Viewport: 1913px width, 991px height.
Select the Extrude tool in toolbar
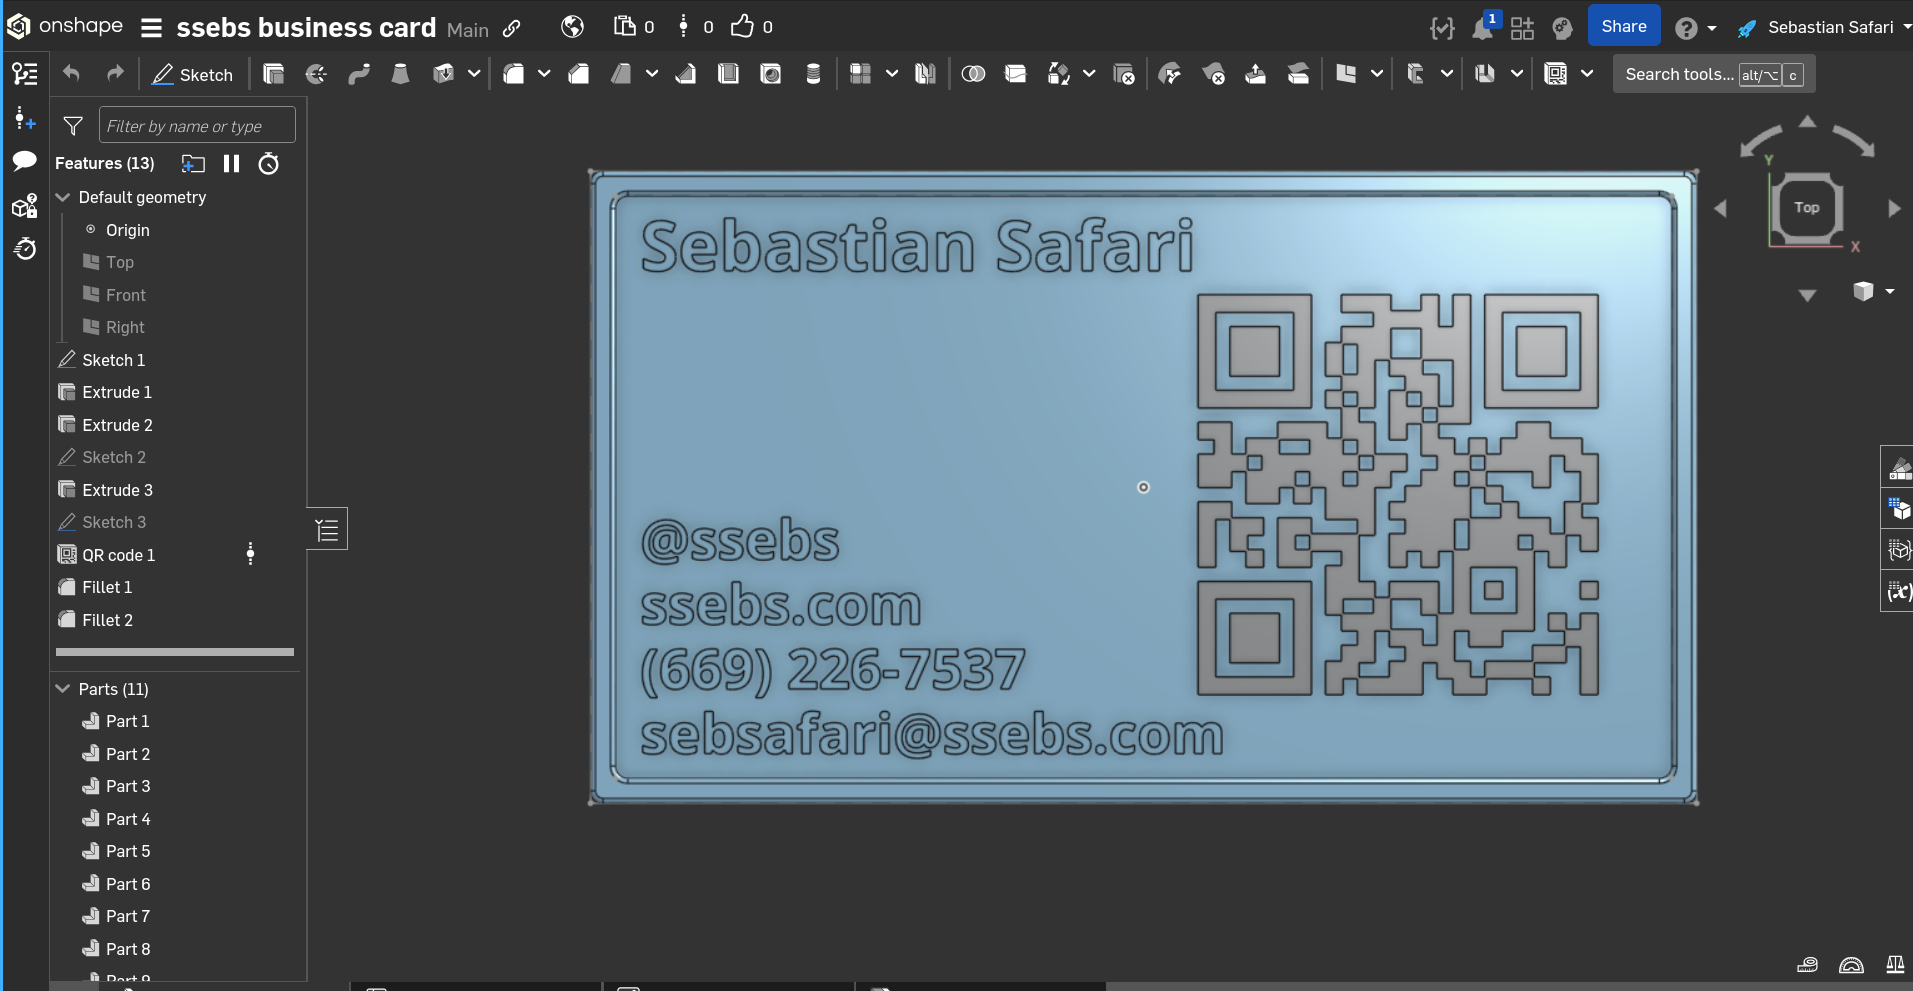273,74
